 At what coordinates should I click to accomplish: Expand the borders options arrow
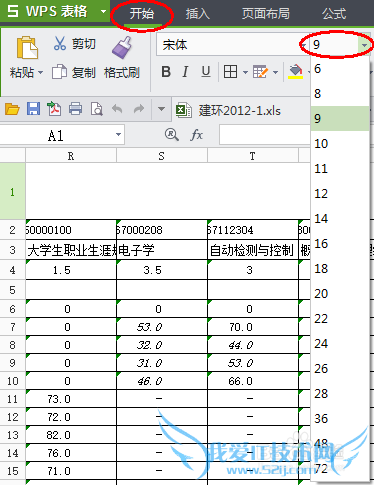point(245,72)
